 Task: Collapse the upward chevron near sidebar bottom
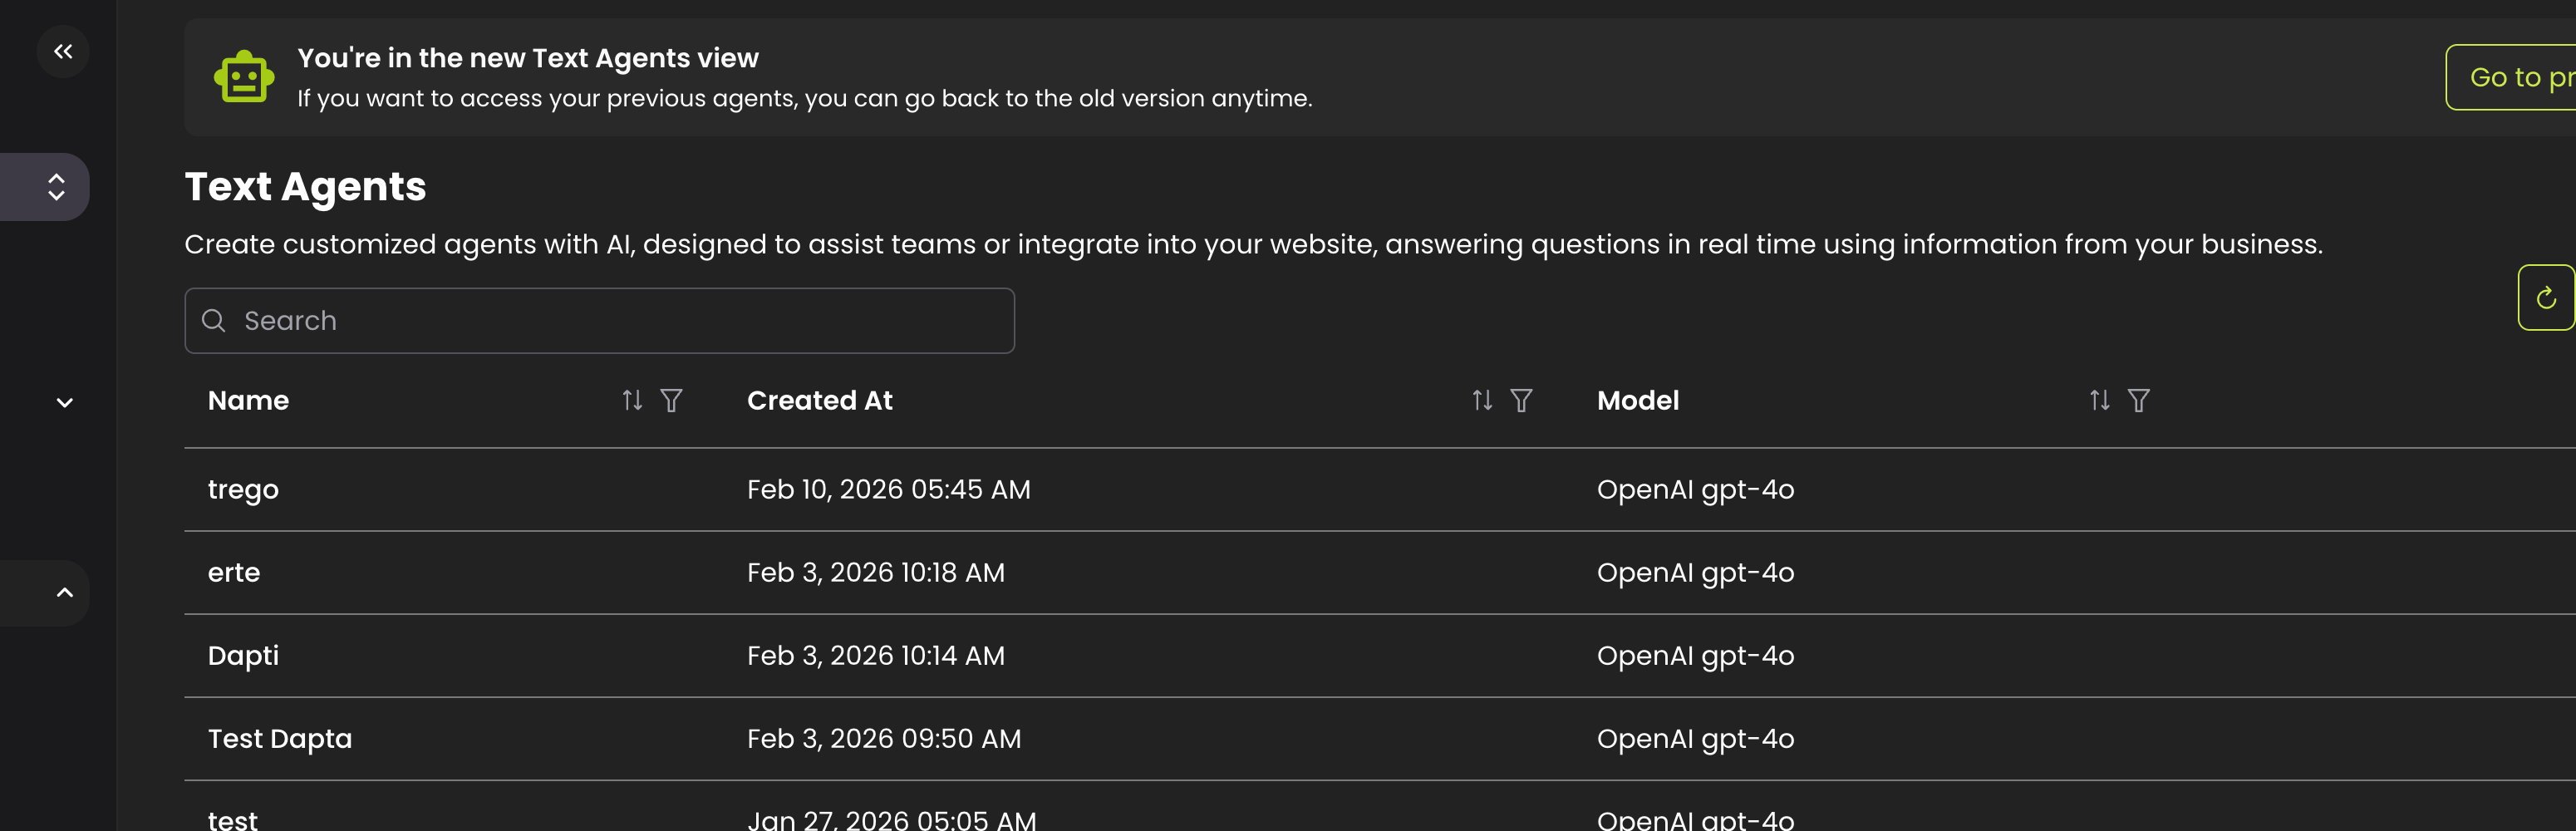click(66, 592)
